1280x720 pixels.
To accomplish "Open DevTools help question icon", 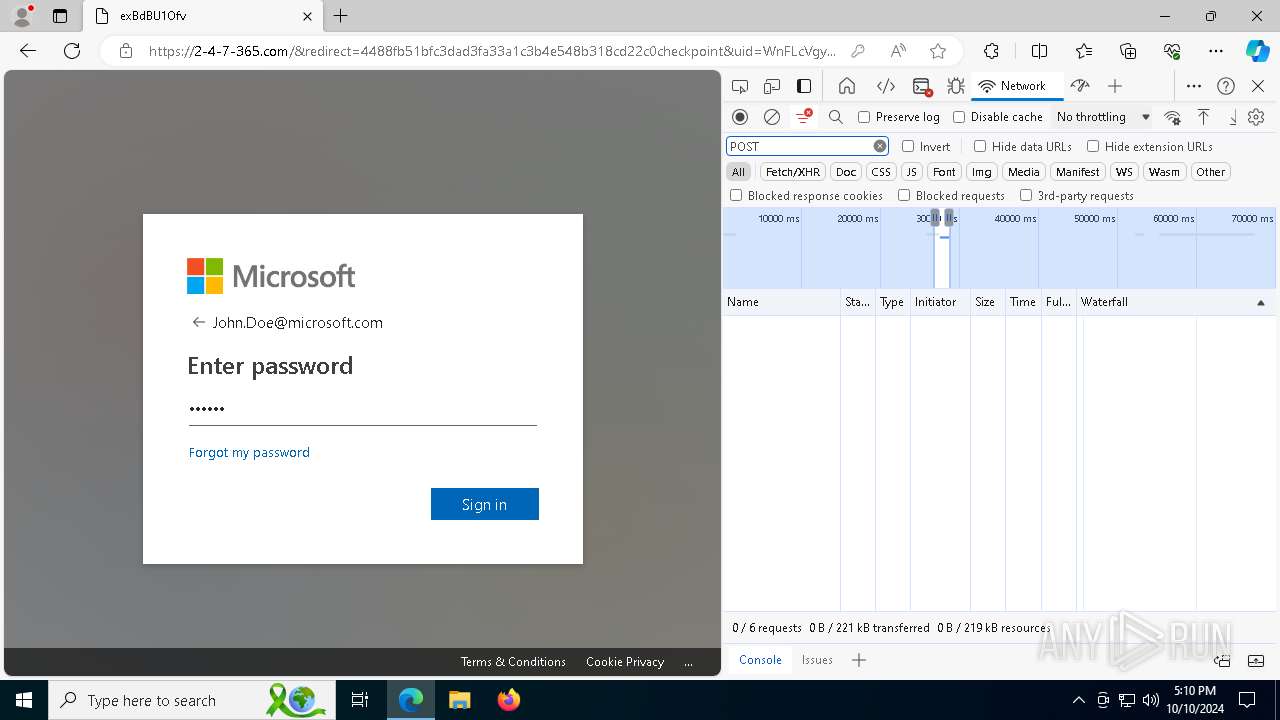I will (x=1226, y=86).
